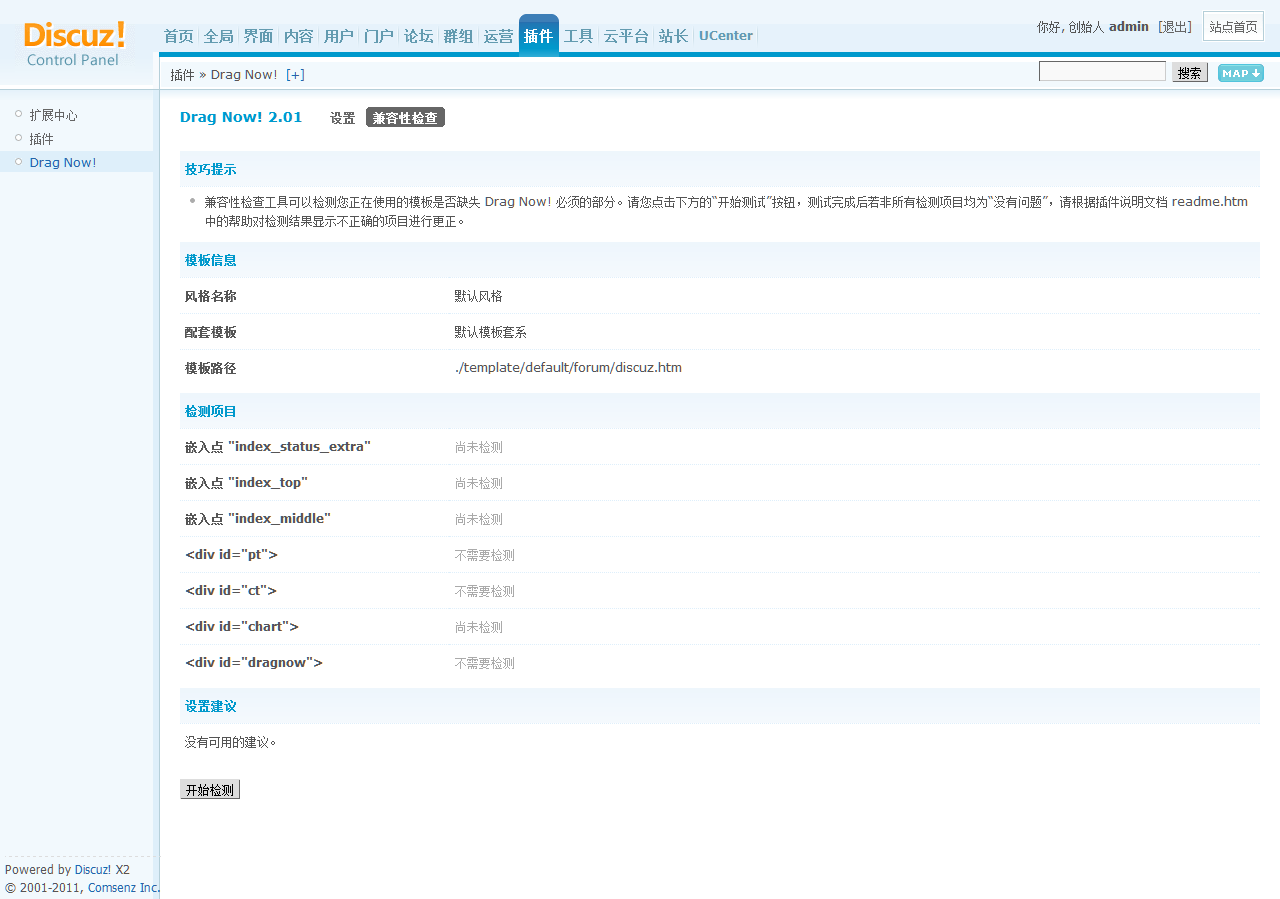1280x899 pixels.
Task: Click the 嵌入点 "index_status_extra" row label
Action: [278, 447]
